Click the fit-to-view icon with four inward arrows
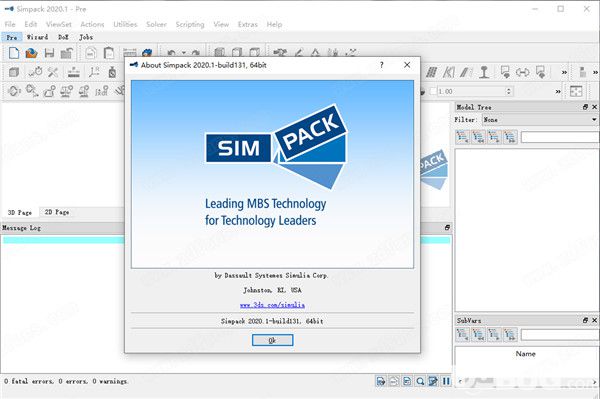Image resolution: width=600 pixels, height=399 pixels. pos(576,91)
